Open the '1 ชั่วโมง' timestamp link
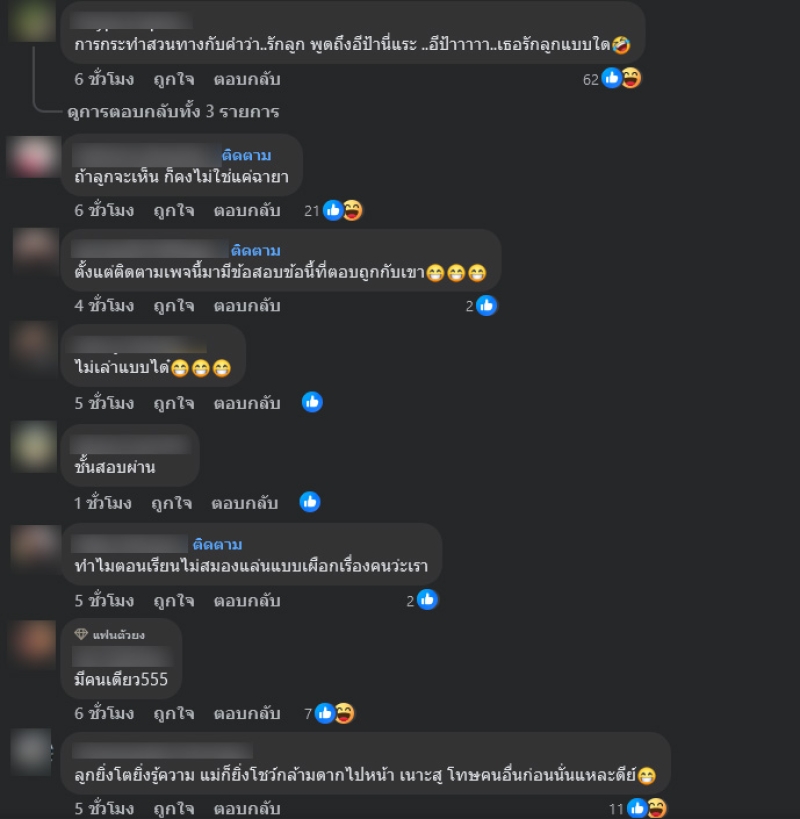800x819 pixels. point(103,504)
